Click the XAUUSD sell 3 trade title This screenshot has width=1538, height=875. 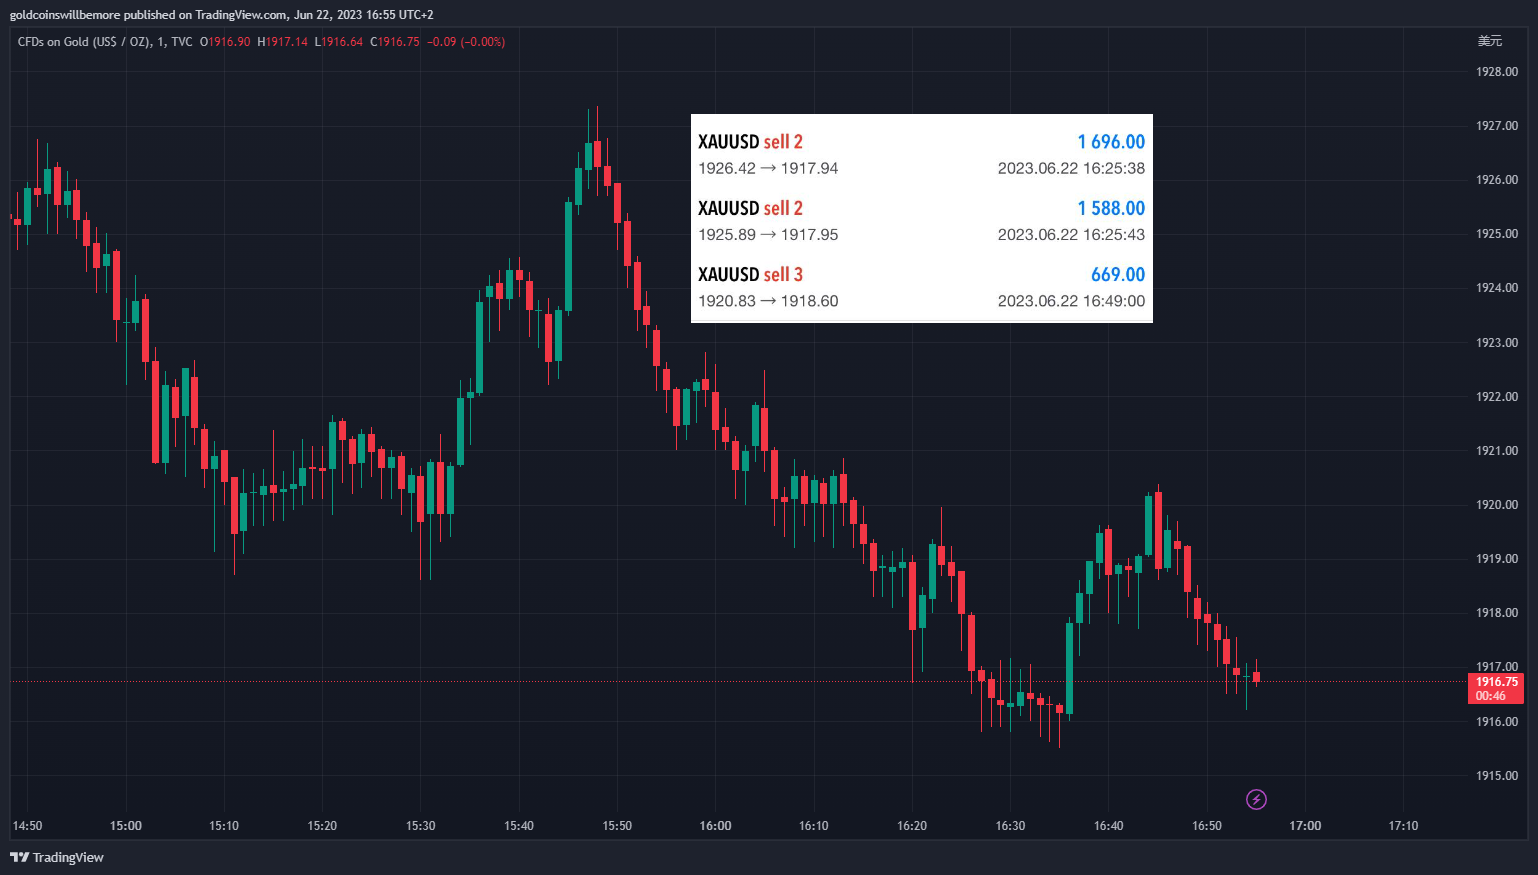pos(750,274)
